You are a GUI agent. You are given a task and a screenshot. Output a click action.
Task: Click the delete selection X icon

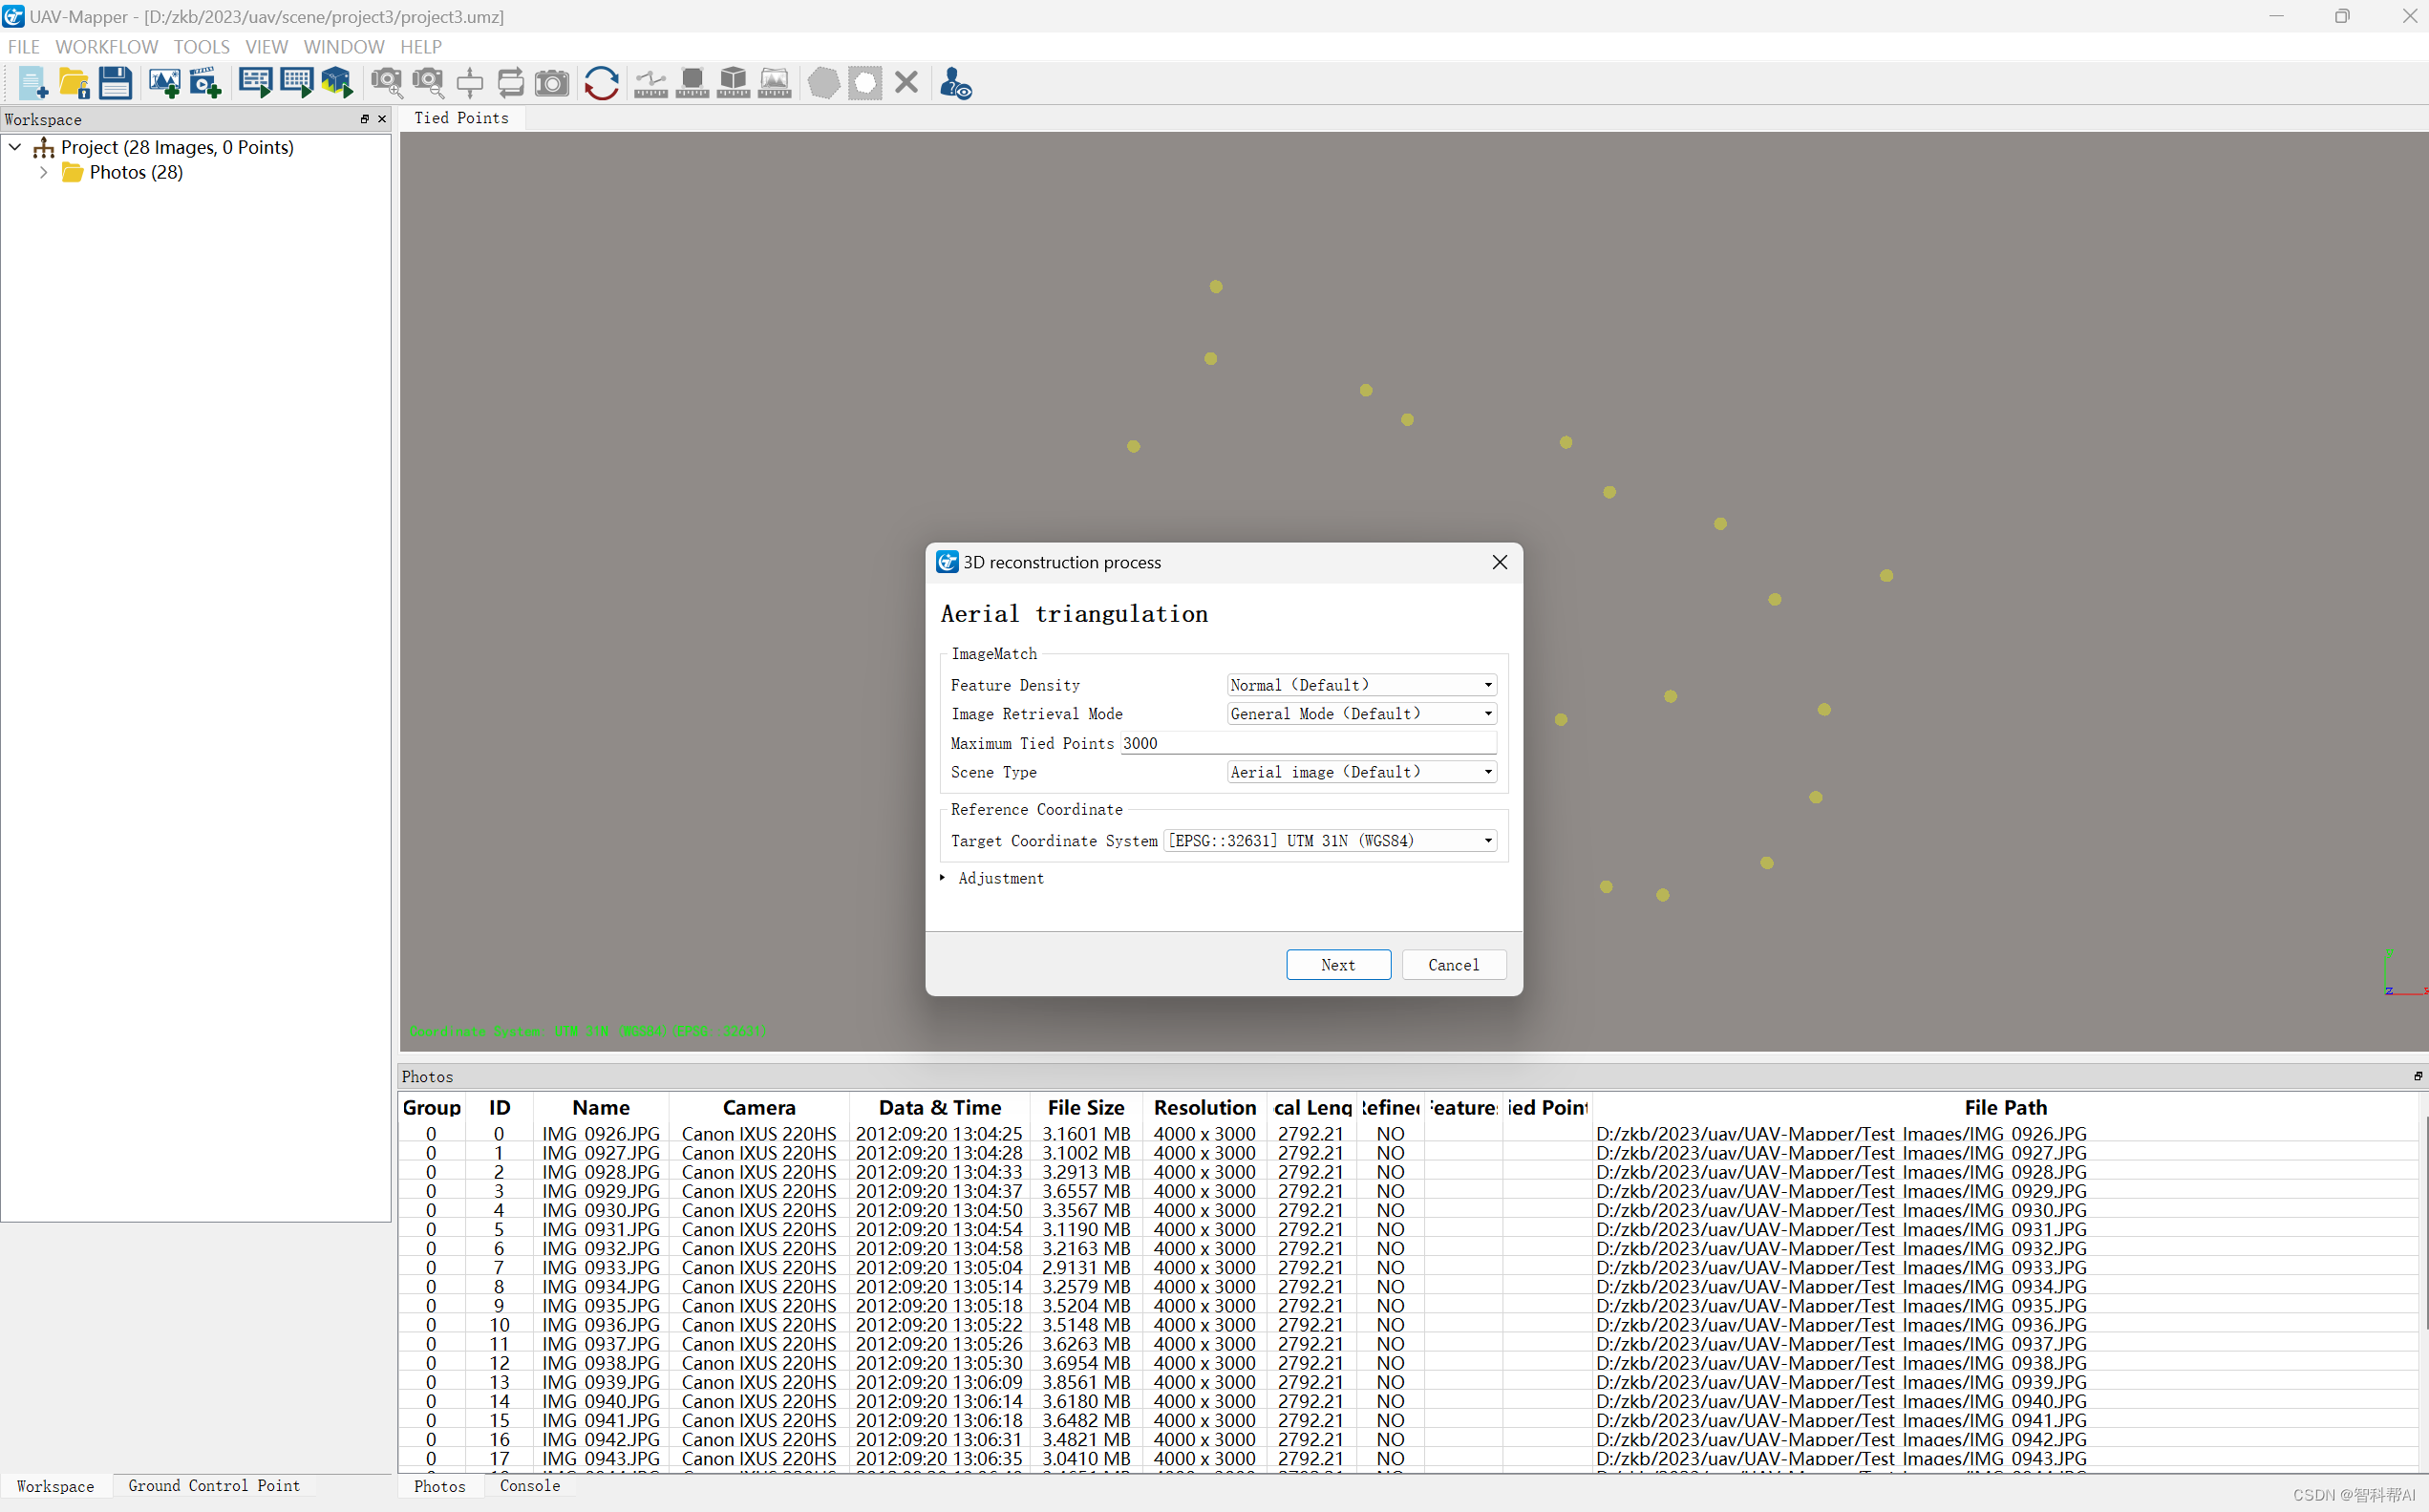(906, 83)
